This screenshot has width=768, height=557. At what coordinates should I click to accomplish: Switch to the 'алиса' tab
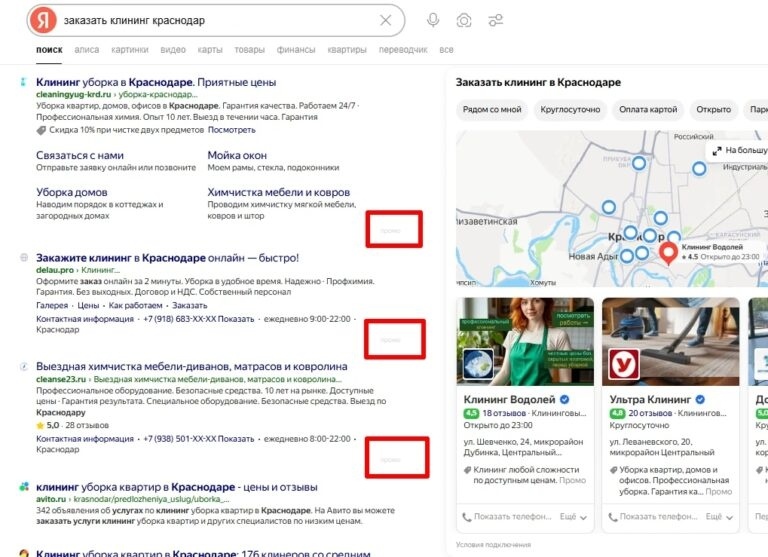[87, 49]
